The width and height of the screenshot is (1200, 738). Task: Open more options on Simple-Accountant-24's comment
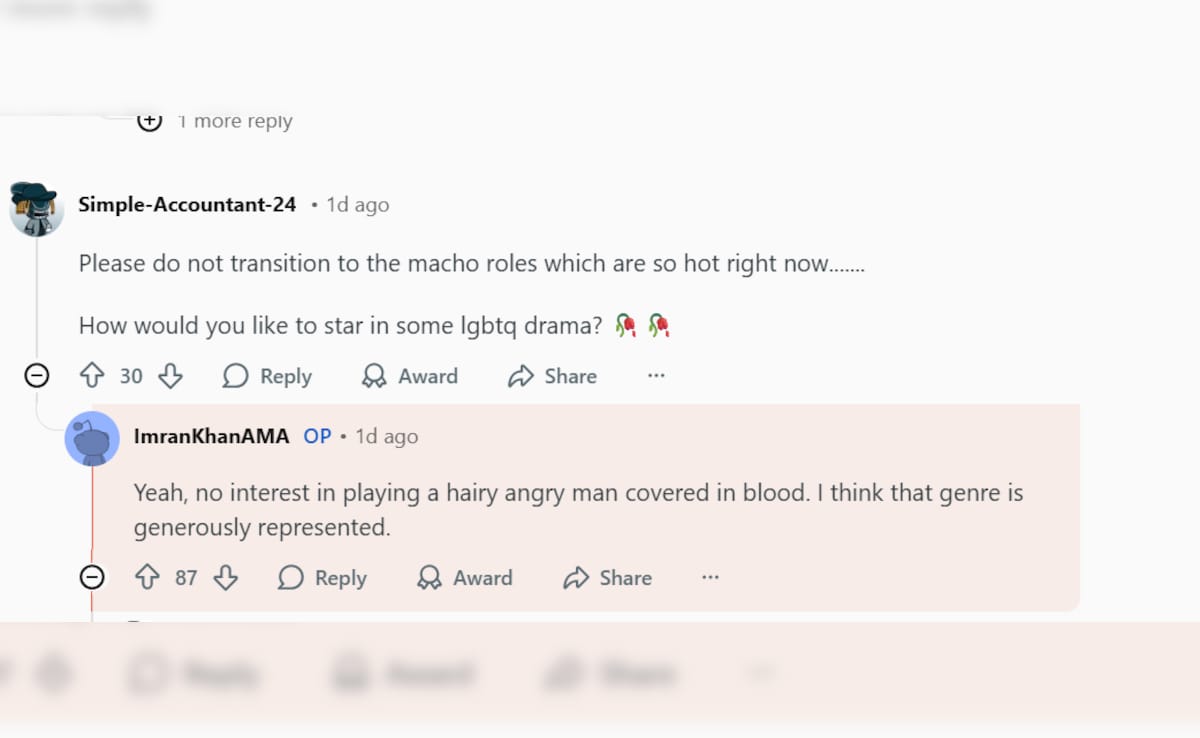click(656, 376)
